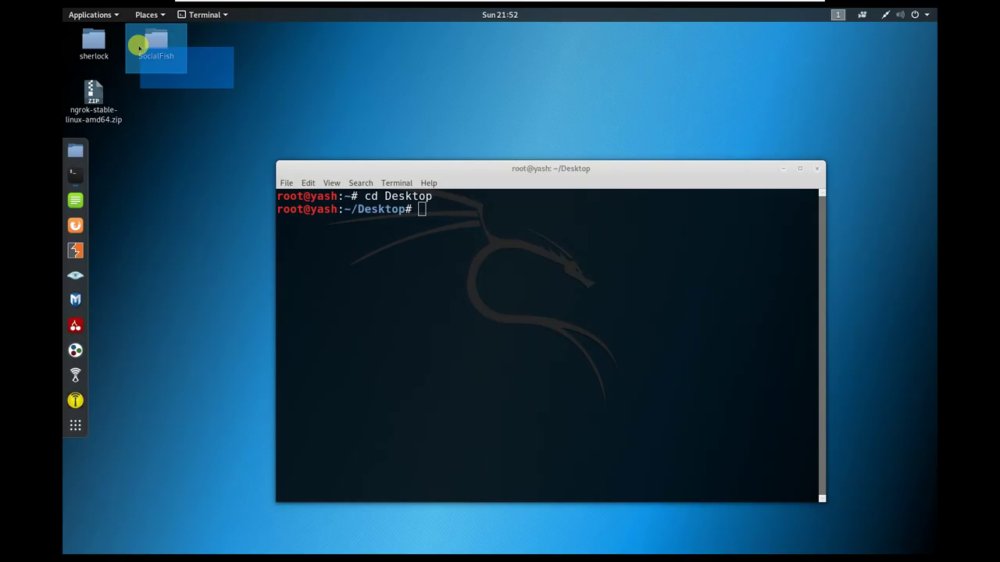This screenshot has height=562, width=1000.
Task: Click the terminal prompt cursor line
Action: (x=351, y=209)
